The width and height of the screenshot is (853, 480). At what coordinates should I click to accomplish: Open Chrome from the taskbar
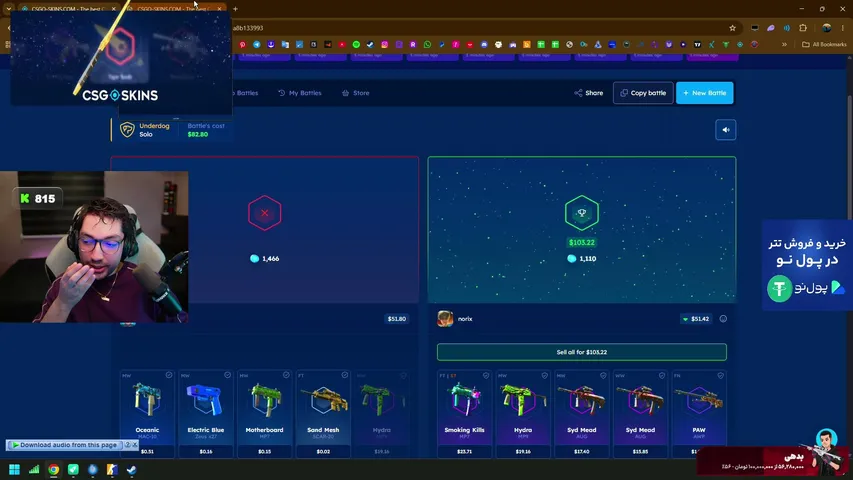pyautogui.click(x=53, y=469)
